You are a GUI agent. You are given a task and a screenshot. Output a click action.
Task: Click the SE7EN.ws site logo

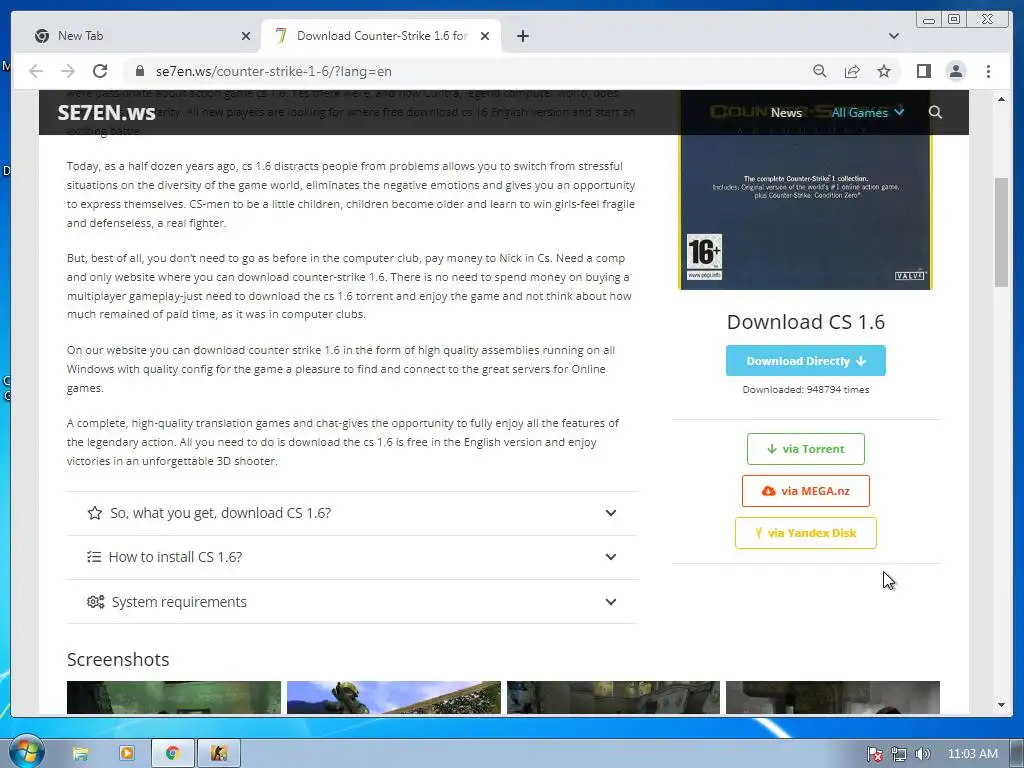pos(106,112)
